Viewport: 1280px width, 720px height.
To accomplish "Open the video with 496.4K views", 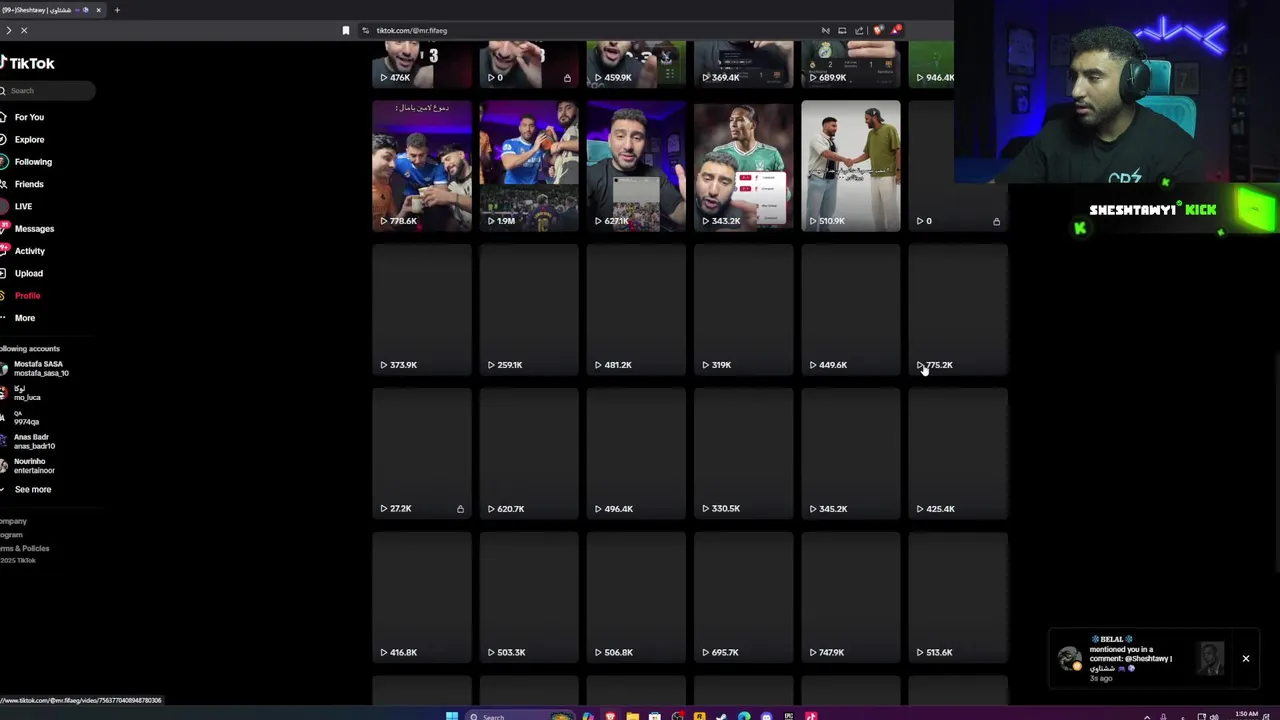I will click(x=636, y=454).
